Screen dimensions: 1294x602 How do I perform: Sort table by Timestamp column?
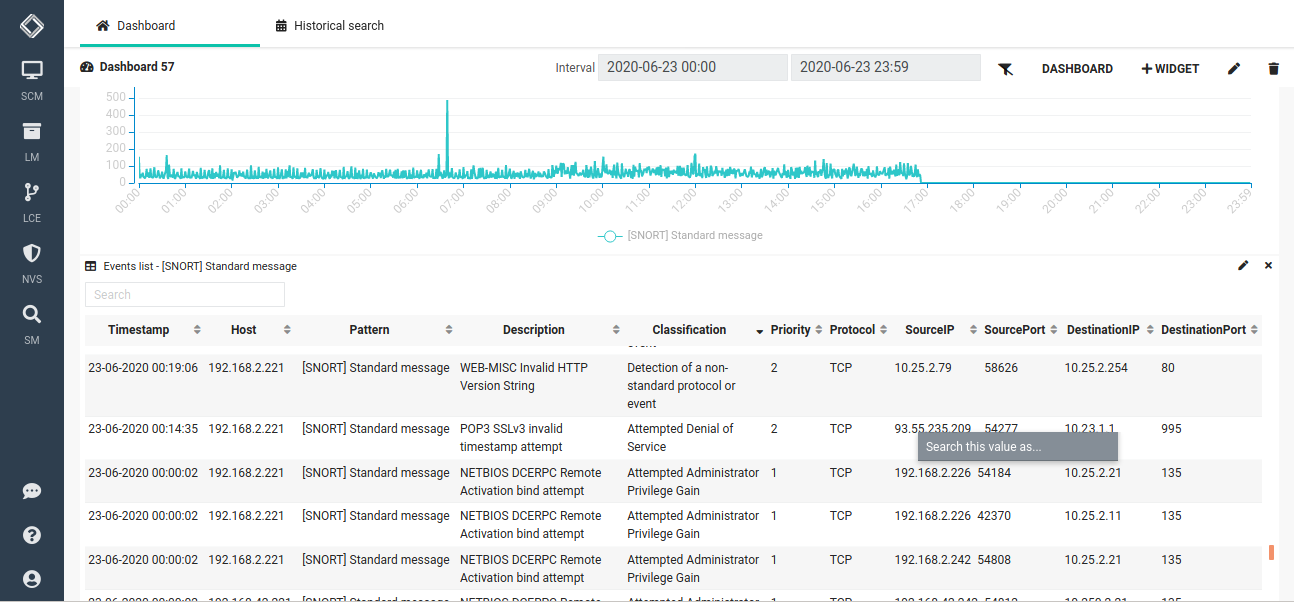pyautogui.click(x=197, y=330)
